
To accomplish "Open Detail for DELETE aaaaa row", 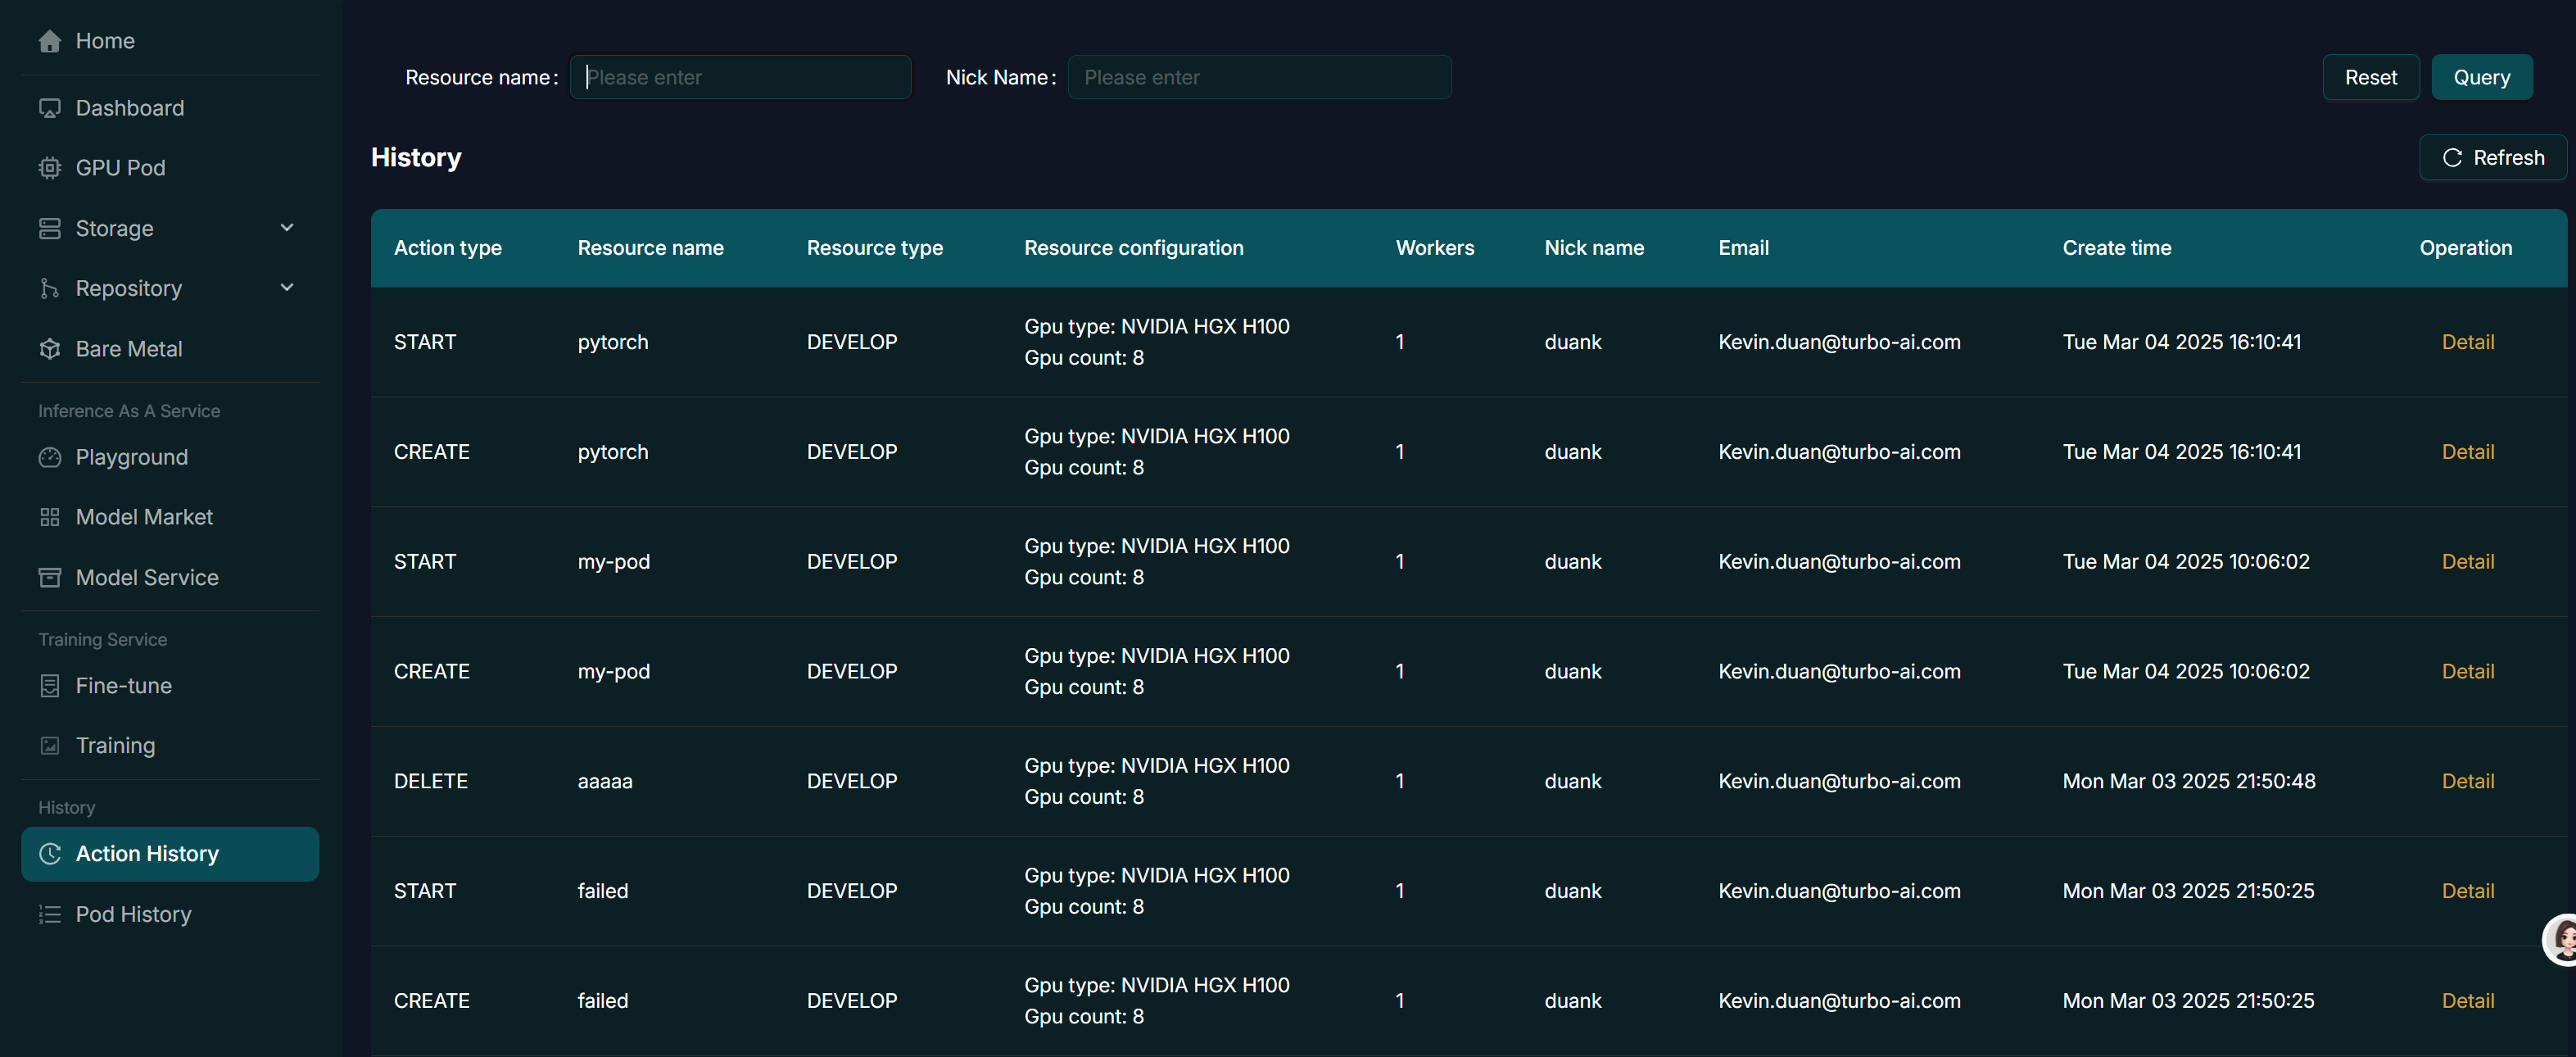I will click(x=2467, y=781).
